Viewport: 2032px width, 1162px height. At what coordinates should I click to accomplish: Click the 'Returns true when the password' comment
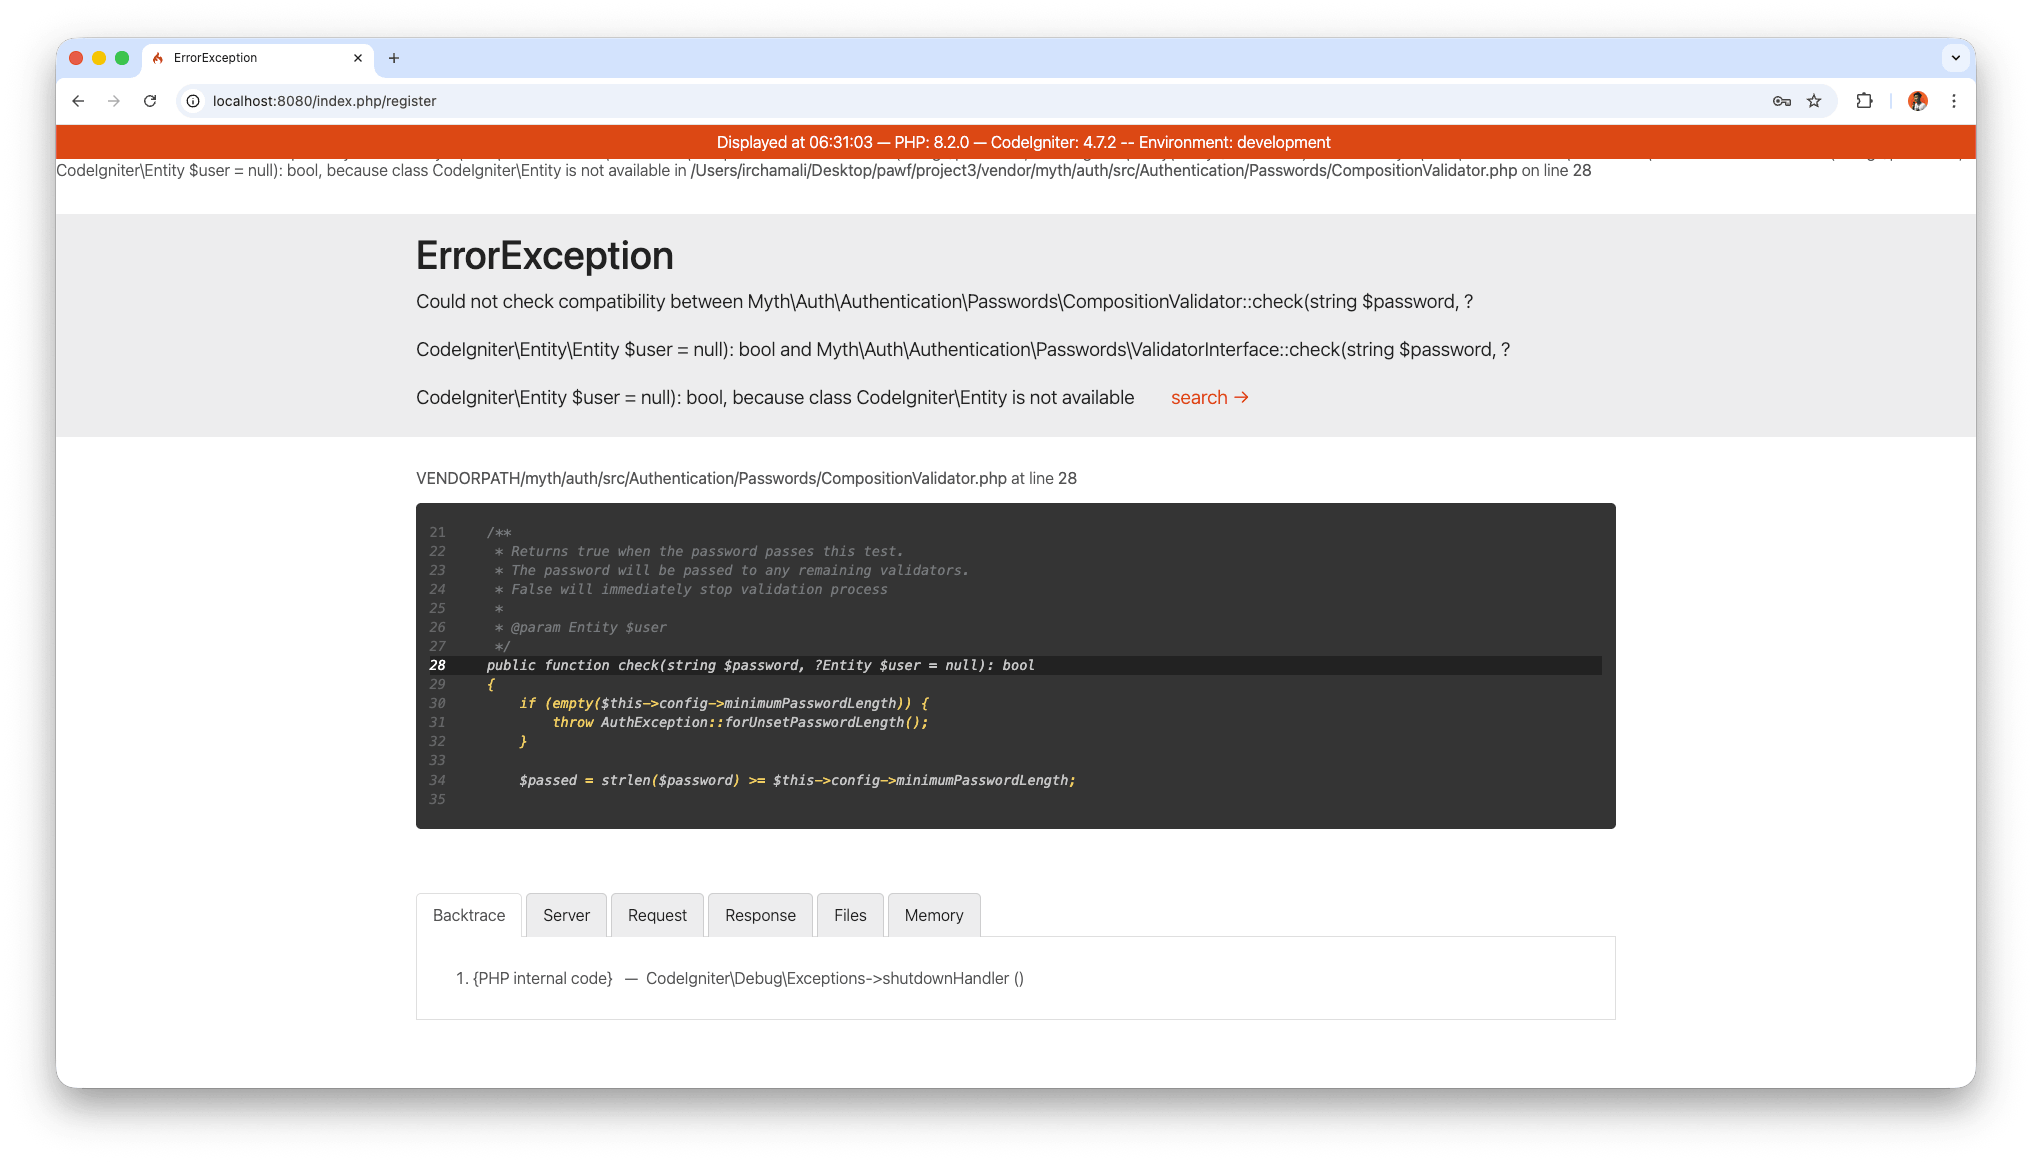tap(699, 552)
